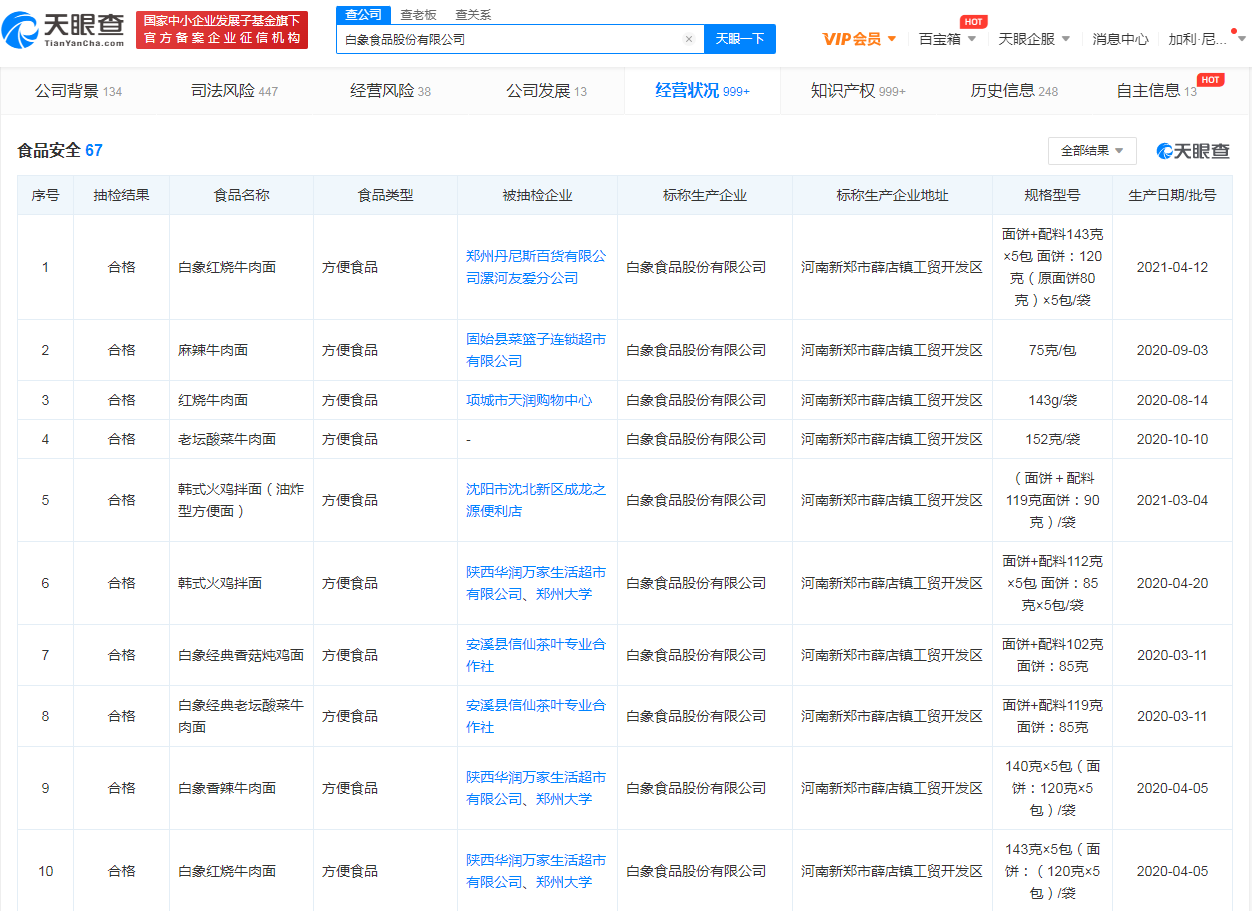Open the row 7 安溪县信仙茶叶专业合作社 link
The width and height of the screenshot is (1252, 911).
pos(536,655)
